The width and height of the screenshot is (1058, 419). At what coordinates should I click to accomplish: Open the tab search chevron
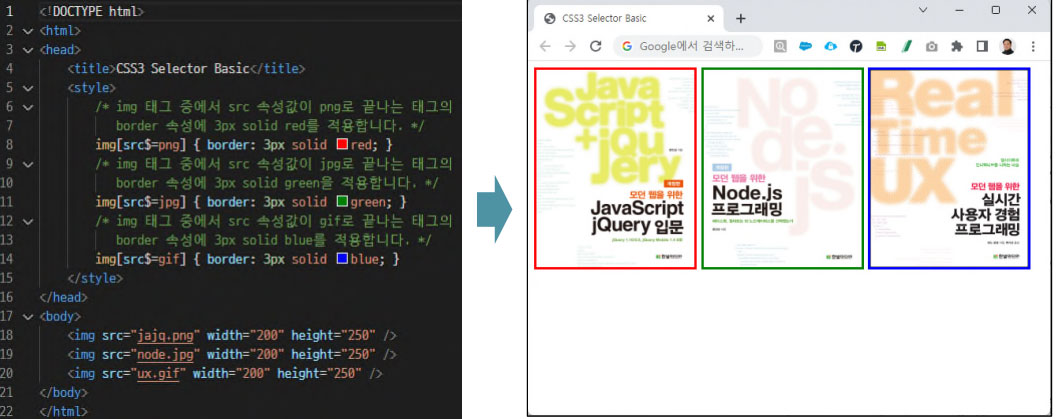click(x=924, y=9)
